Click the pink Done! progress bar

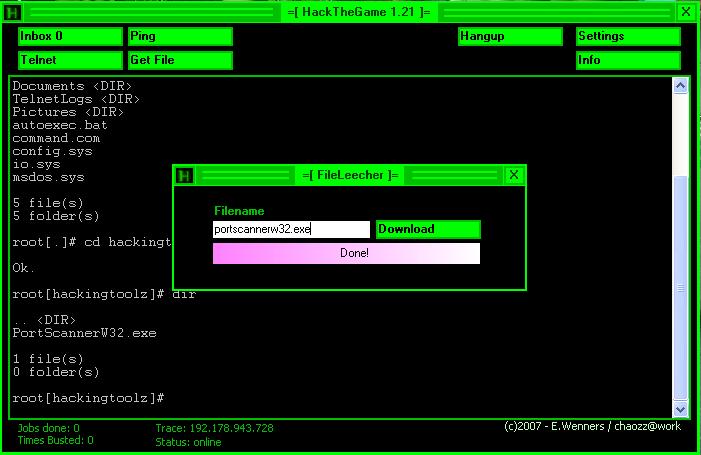pyautogui.click(x=346, y=253)
